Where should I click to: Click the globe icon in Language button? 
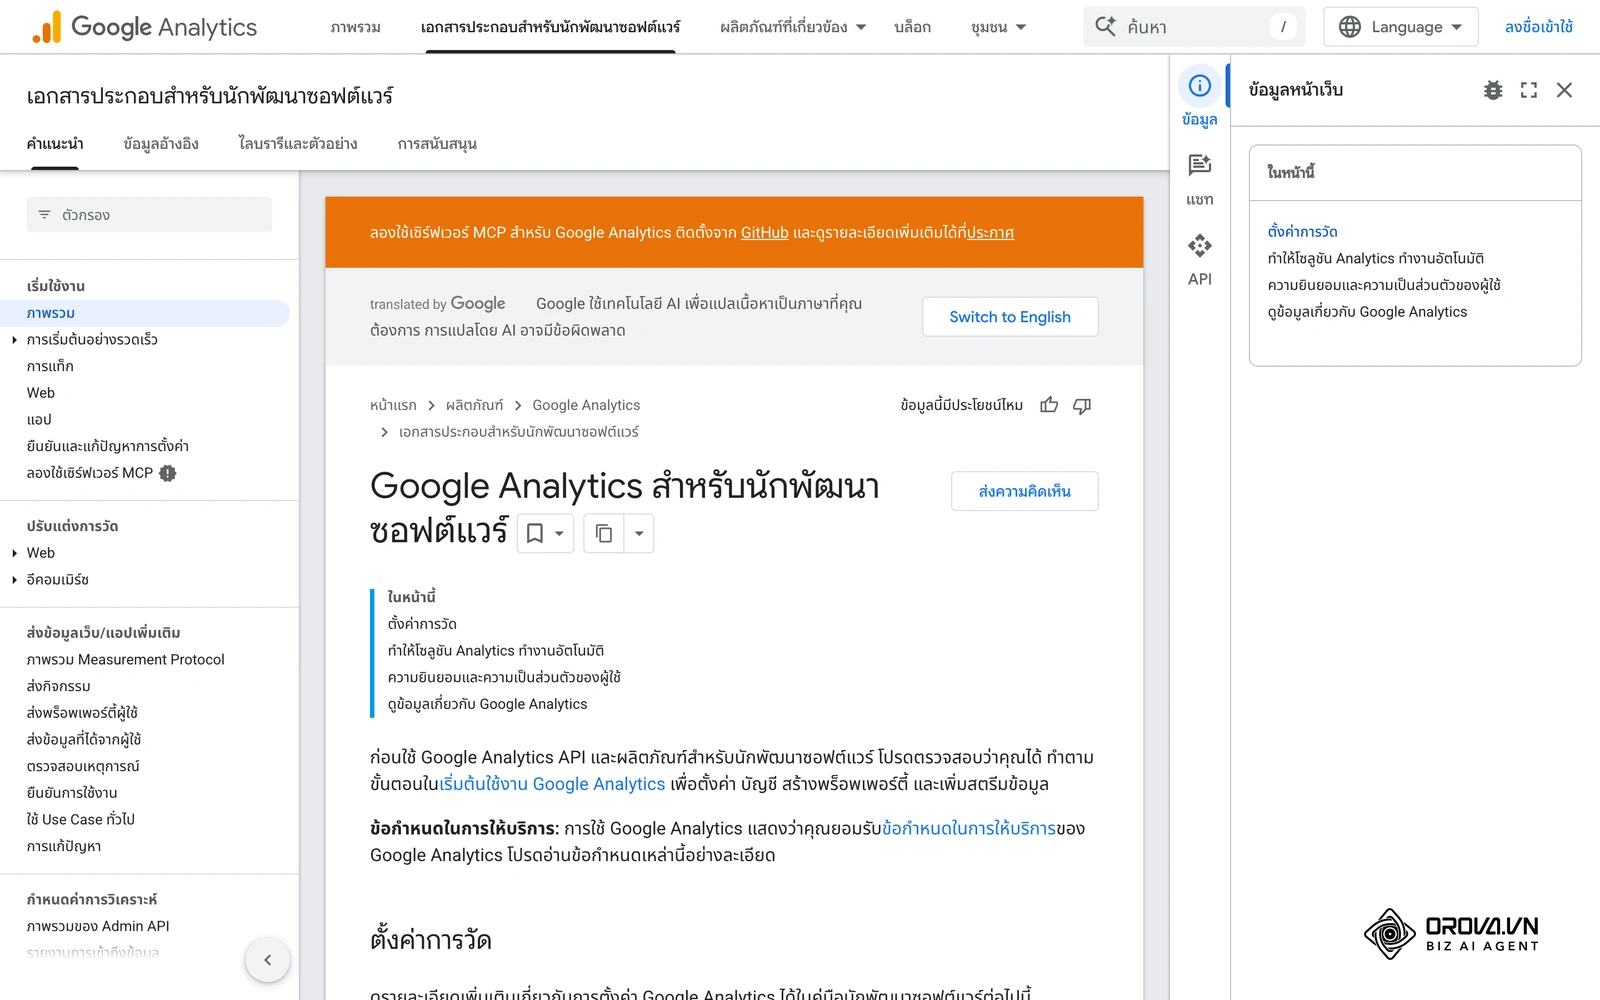pyautogui.click(x=1350, y=27)
